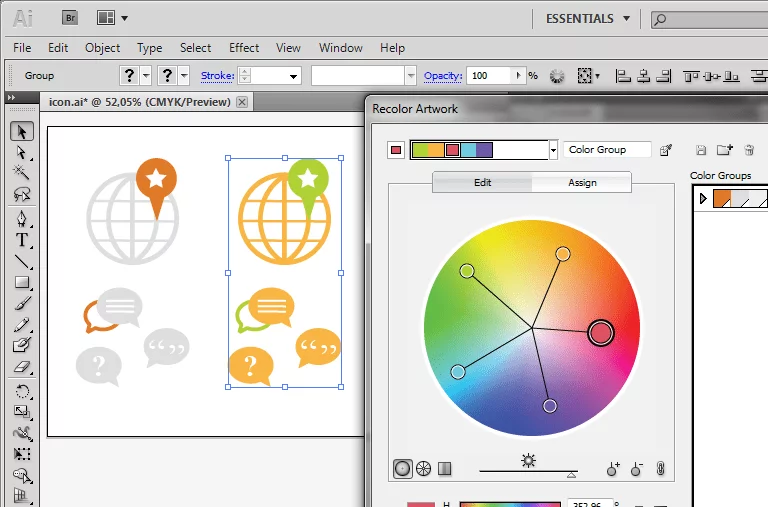Screen dimensions: 768x507
Task: Close the icon.ai document tab
Action: click(x=242, y=102)
